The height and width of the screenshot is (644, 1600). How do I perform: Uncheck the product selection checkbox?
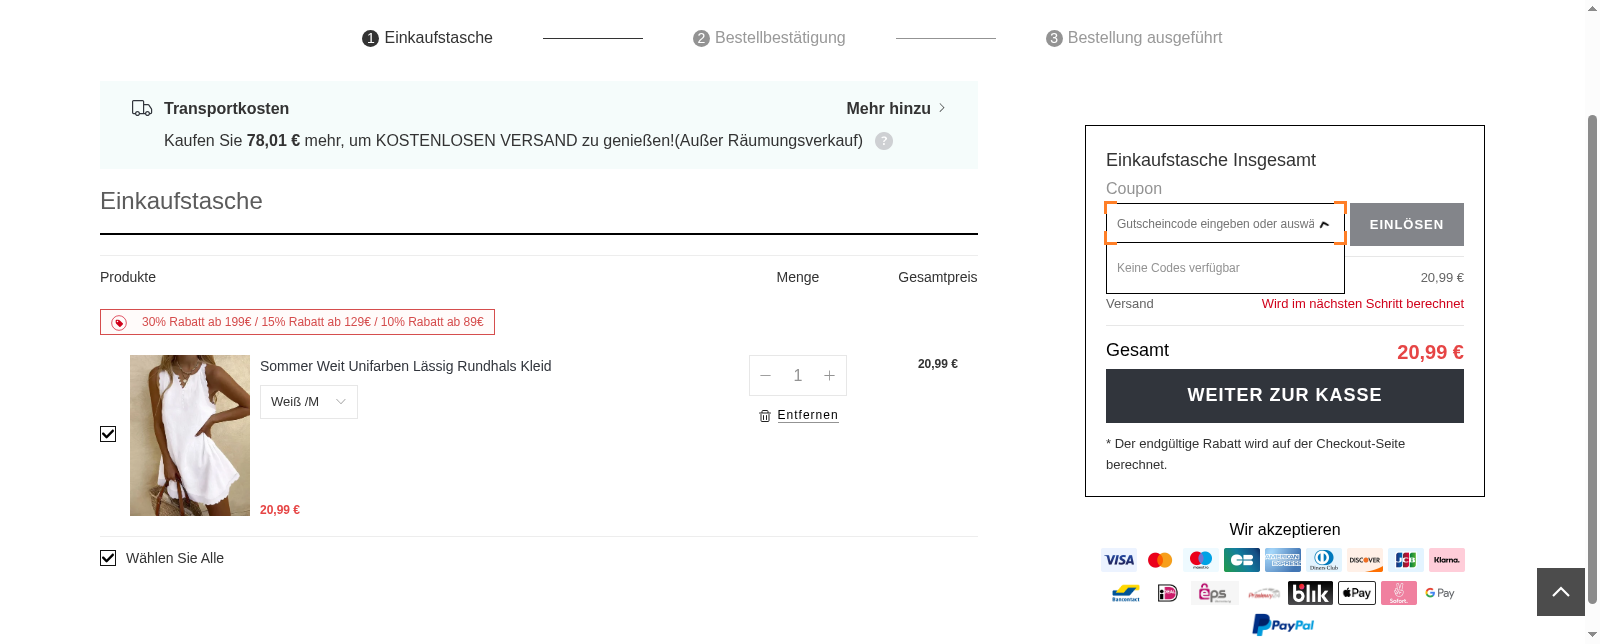(107, 433)
